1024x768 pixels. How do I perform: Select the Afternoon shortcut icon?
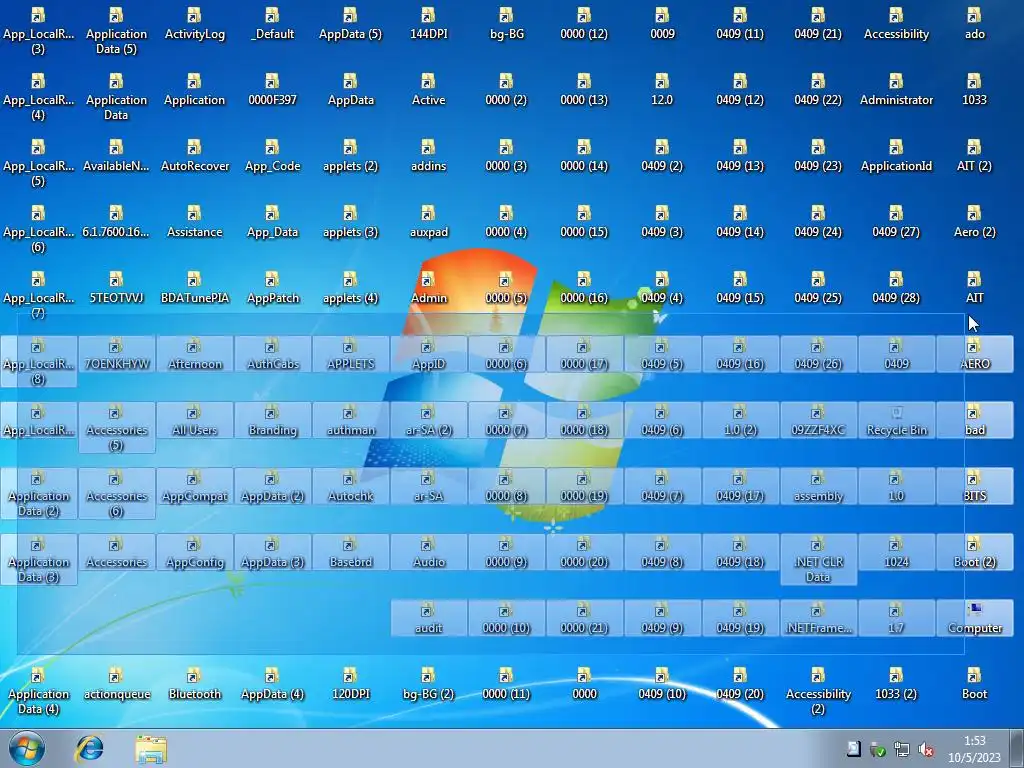tap(194, 355)
